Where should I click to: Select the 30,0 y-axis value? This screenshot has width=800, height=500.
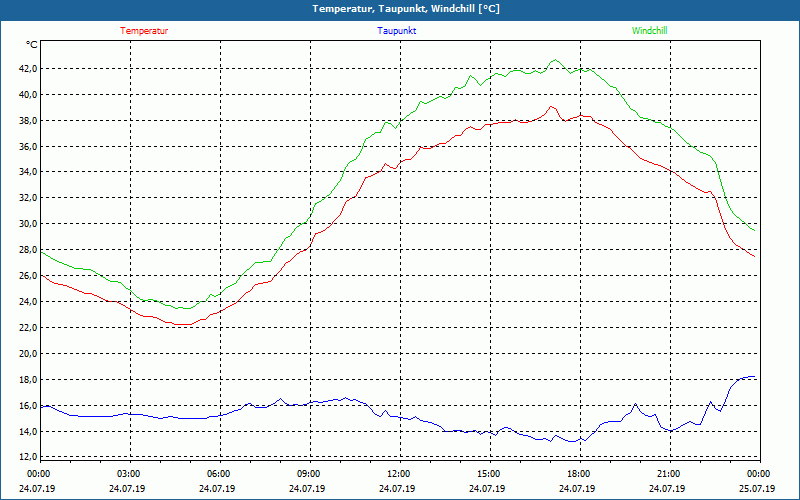click(27, 224)
